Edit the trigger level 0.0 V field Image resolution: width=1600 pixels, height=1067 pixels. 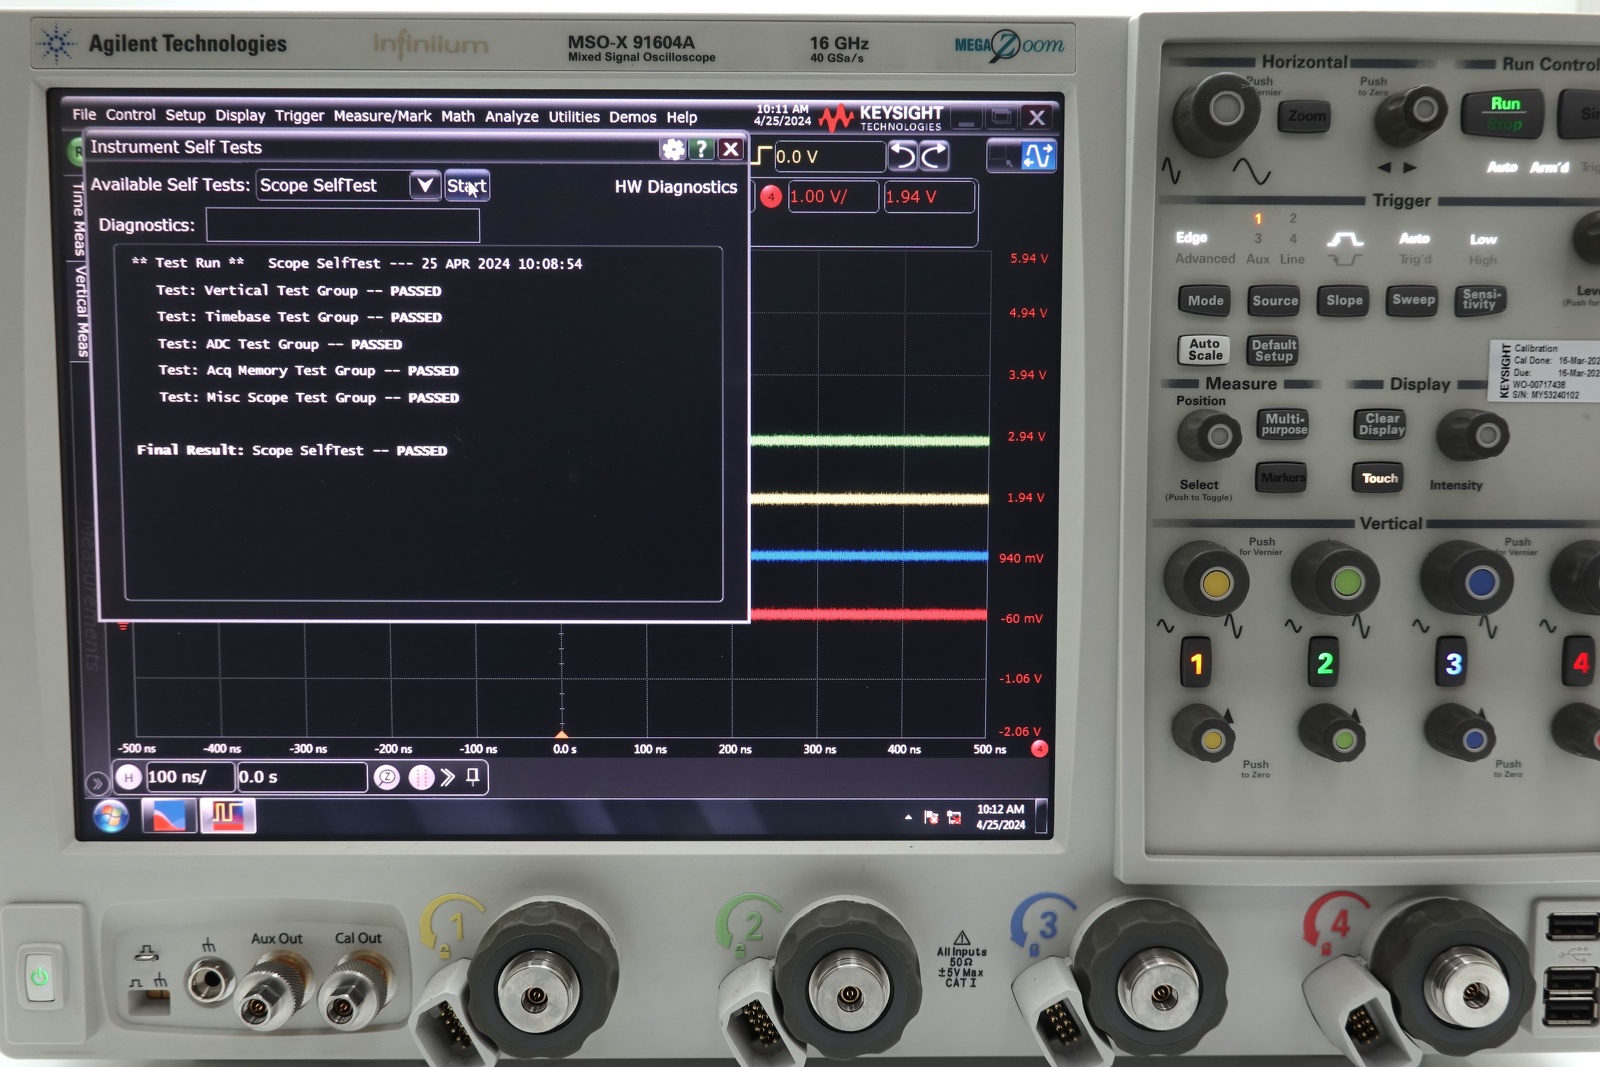829,157
